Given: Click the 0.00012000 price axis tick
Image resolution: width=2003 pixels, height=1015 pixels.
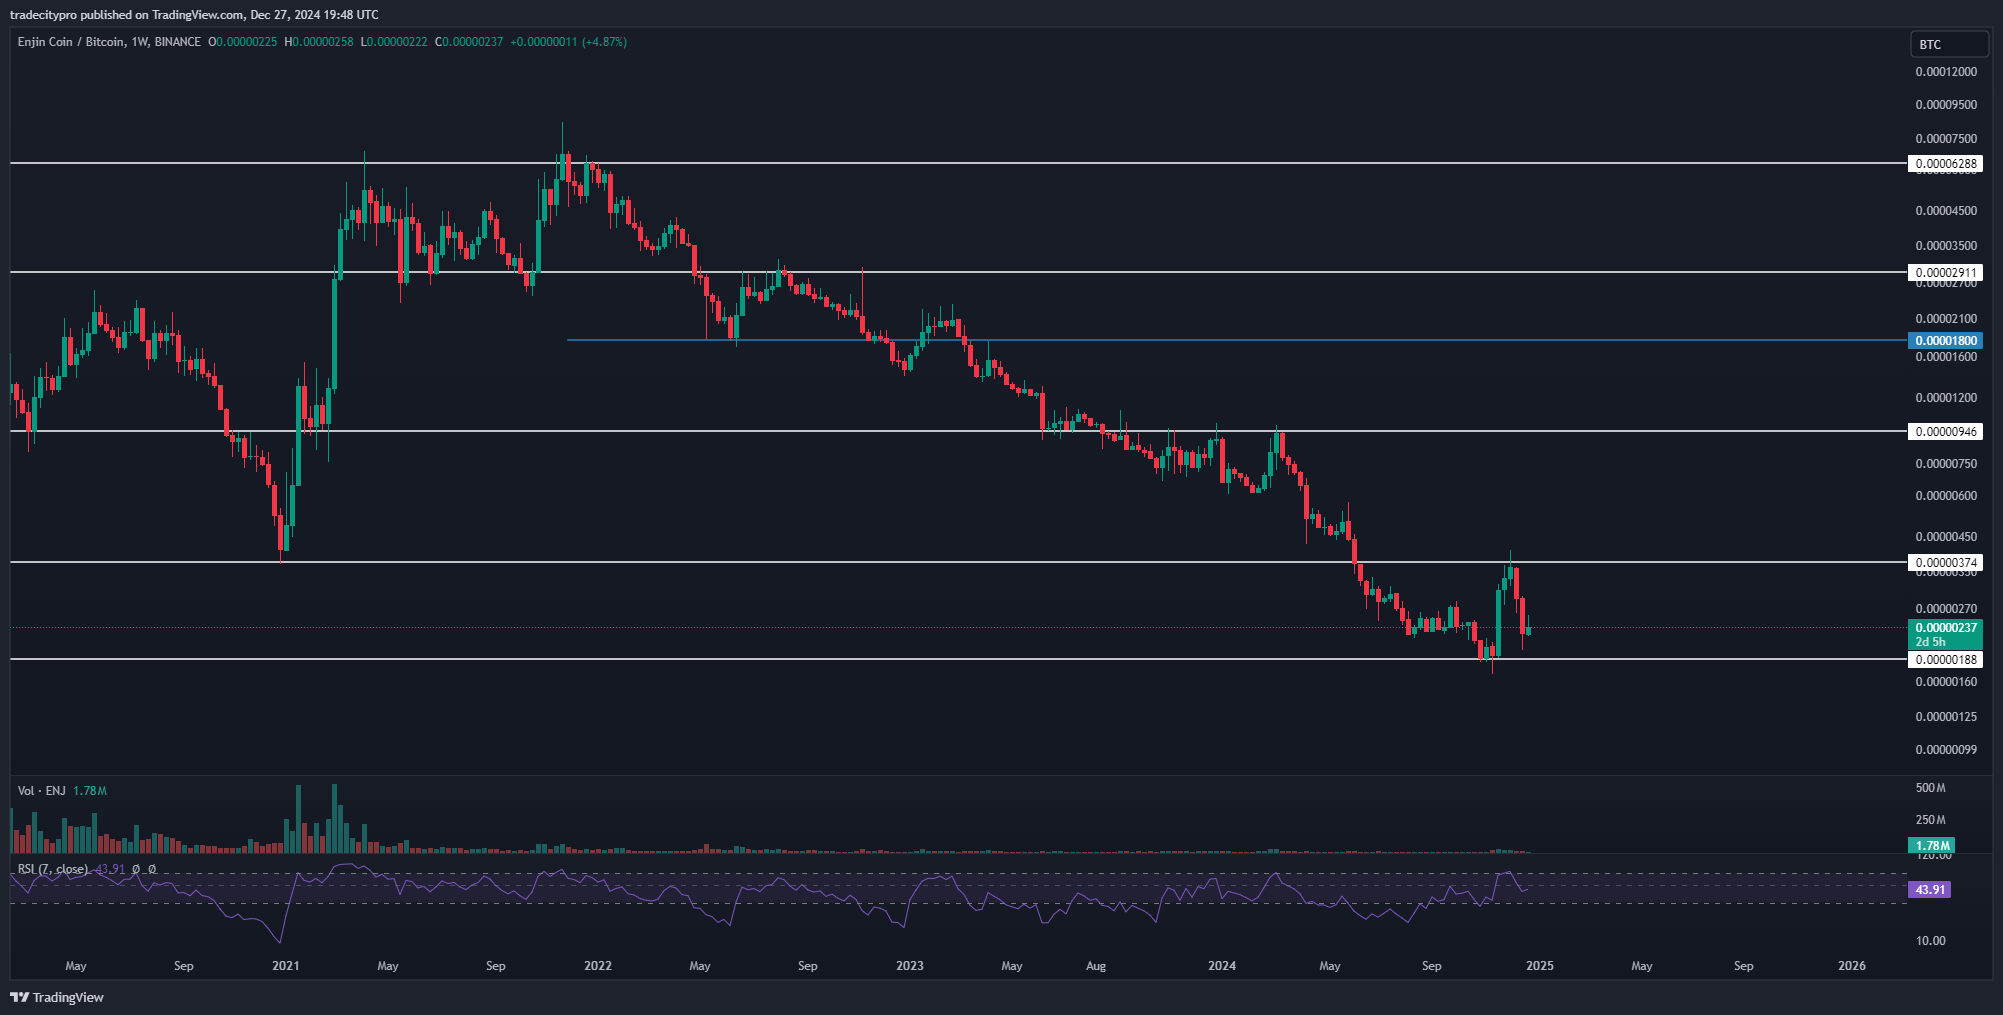Looking at the screenshot, I should 1946,72.
